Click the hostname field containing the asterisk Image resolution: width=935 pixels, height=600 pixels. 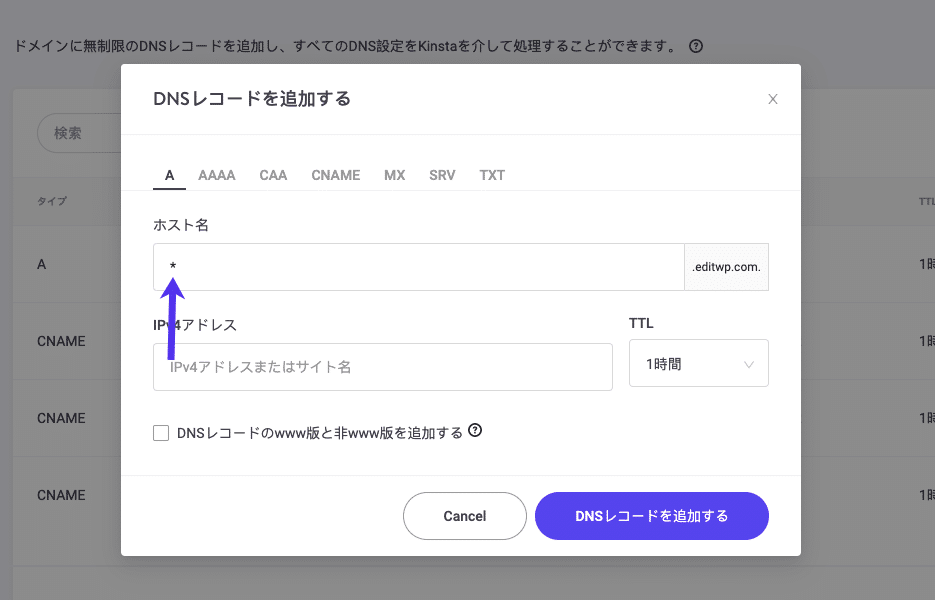pos(420,266)
